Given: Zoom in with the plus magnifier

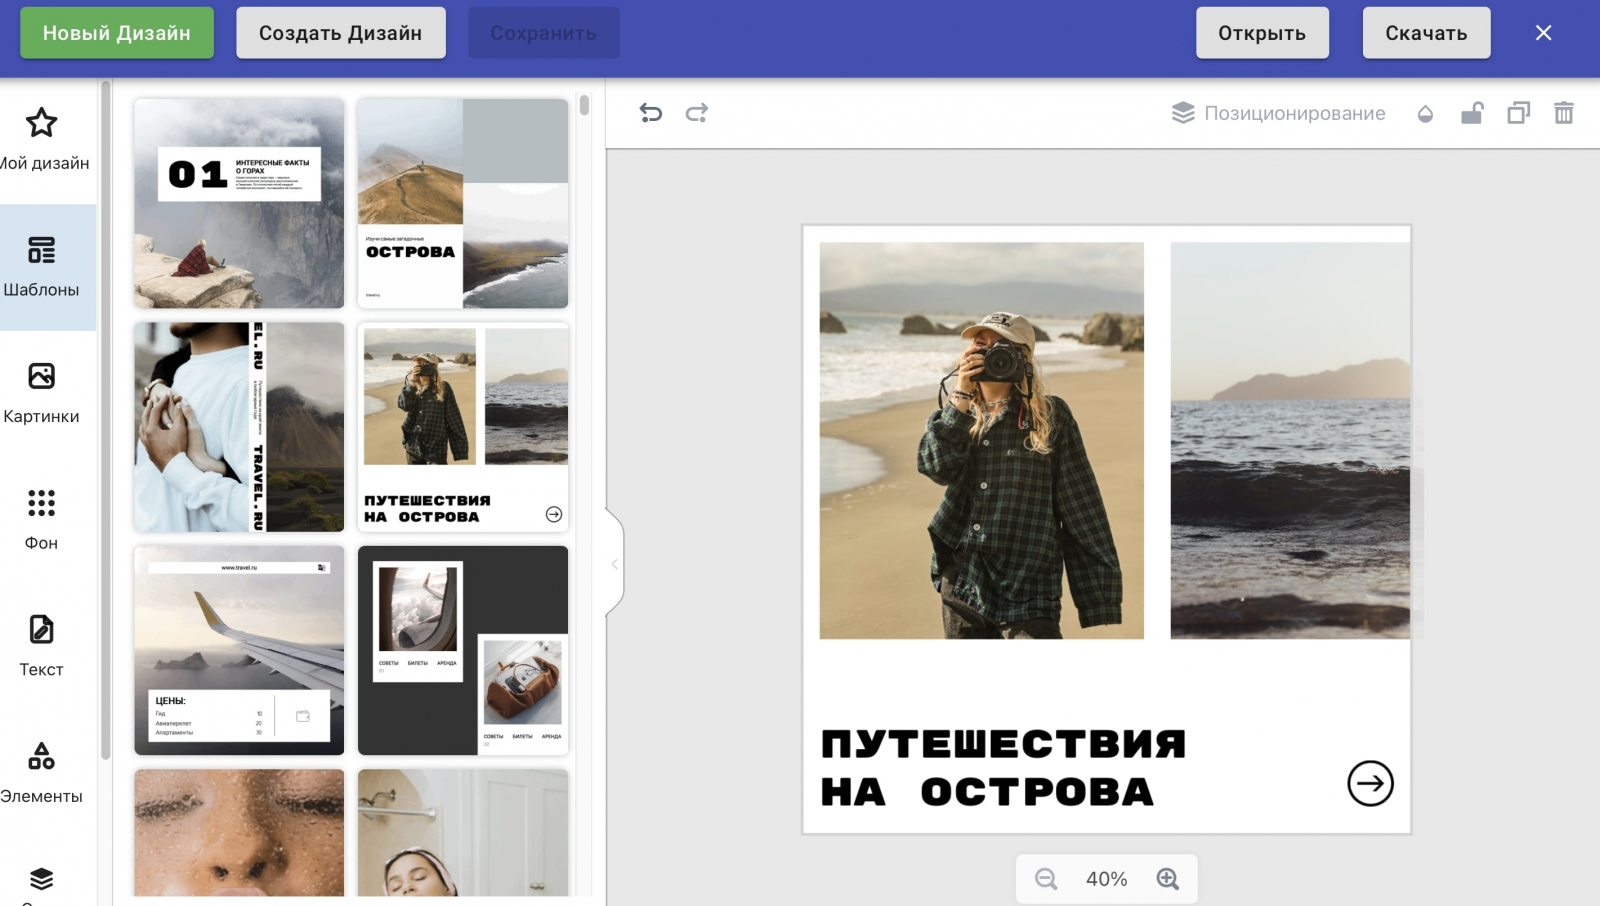Looking at the screenshot, I should [1167, 879].
